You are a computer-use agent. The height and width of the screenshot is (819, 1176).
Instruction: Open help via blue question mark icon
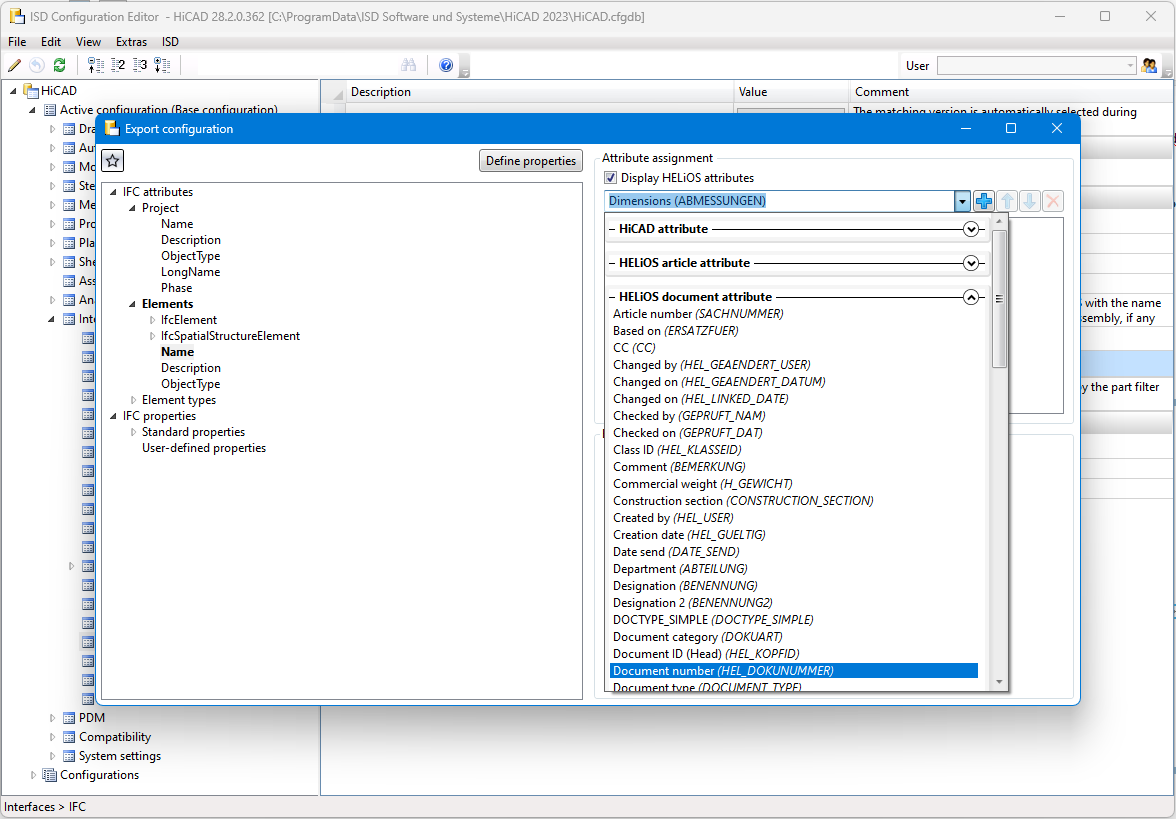(446, 65)
